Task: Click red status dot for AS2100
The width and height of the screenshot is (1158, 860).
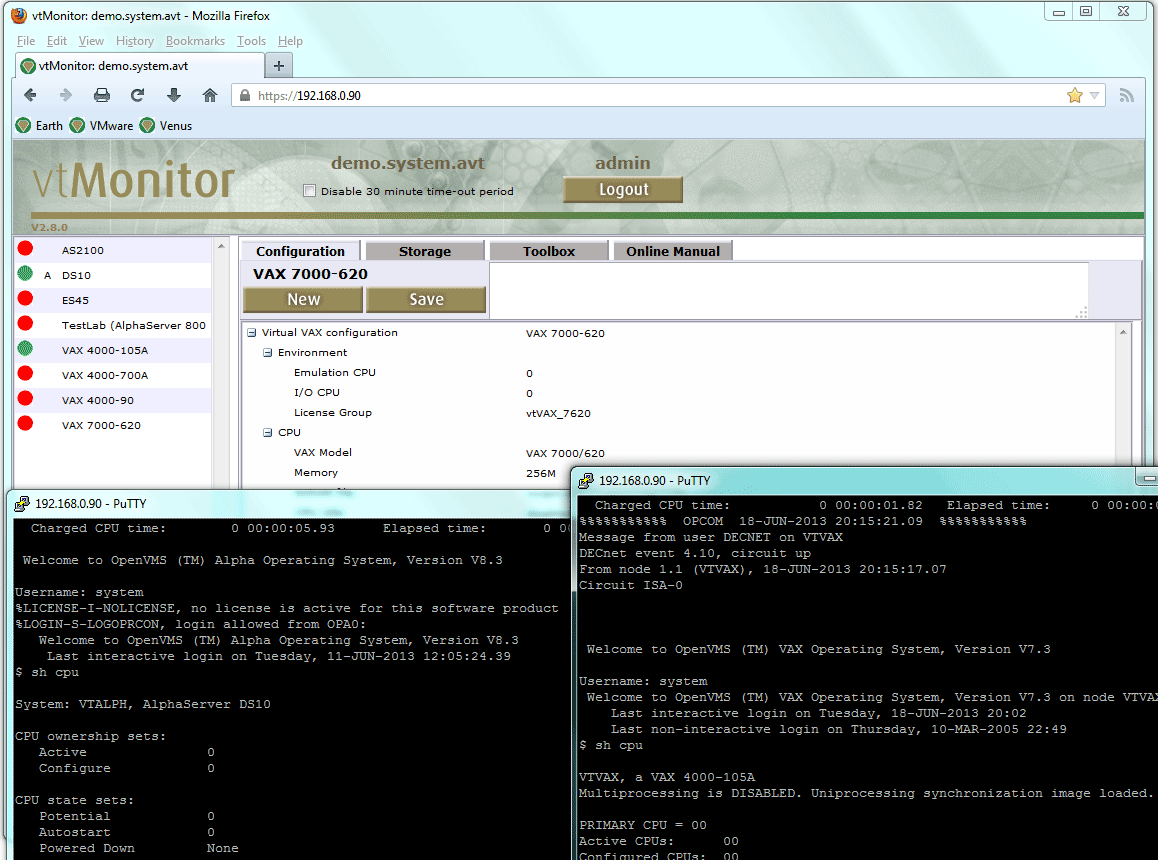Action: (26, 248)
